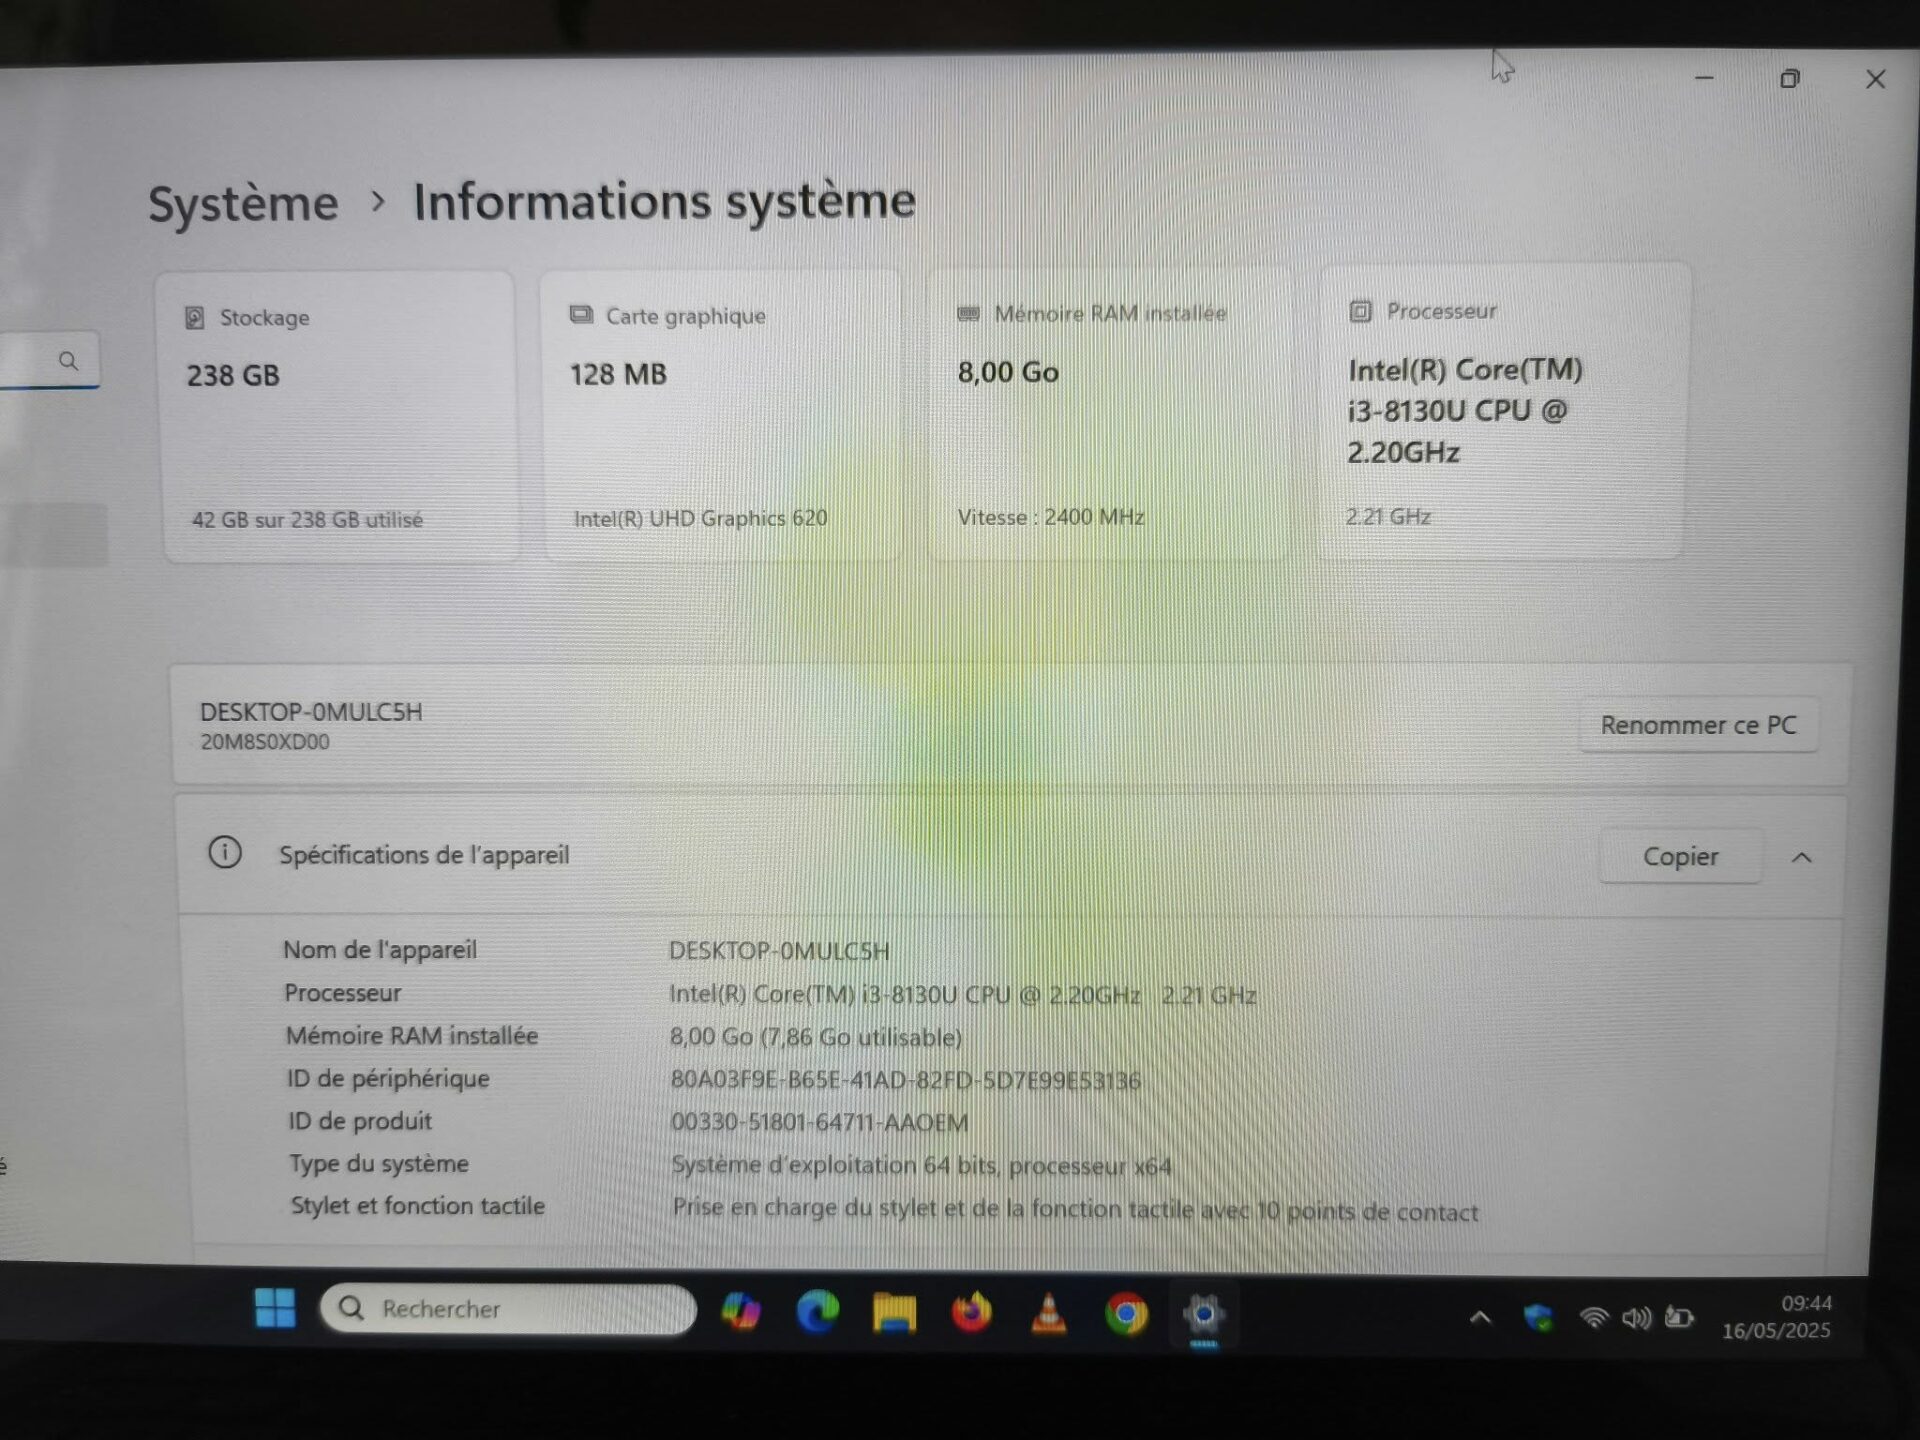This screenshot has height=1440, width=1920.
Task: Open the Windows Start menu
Action: [x=275, y=1307]
